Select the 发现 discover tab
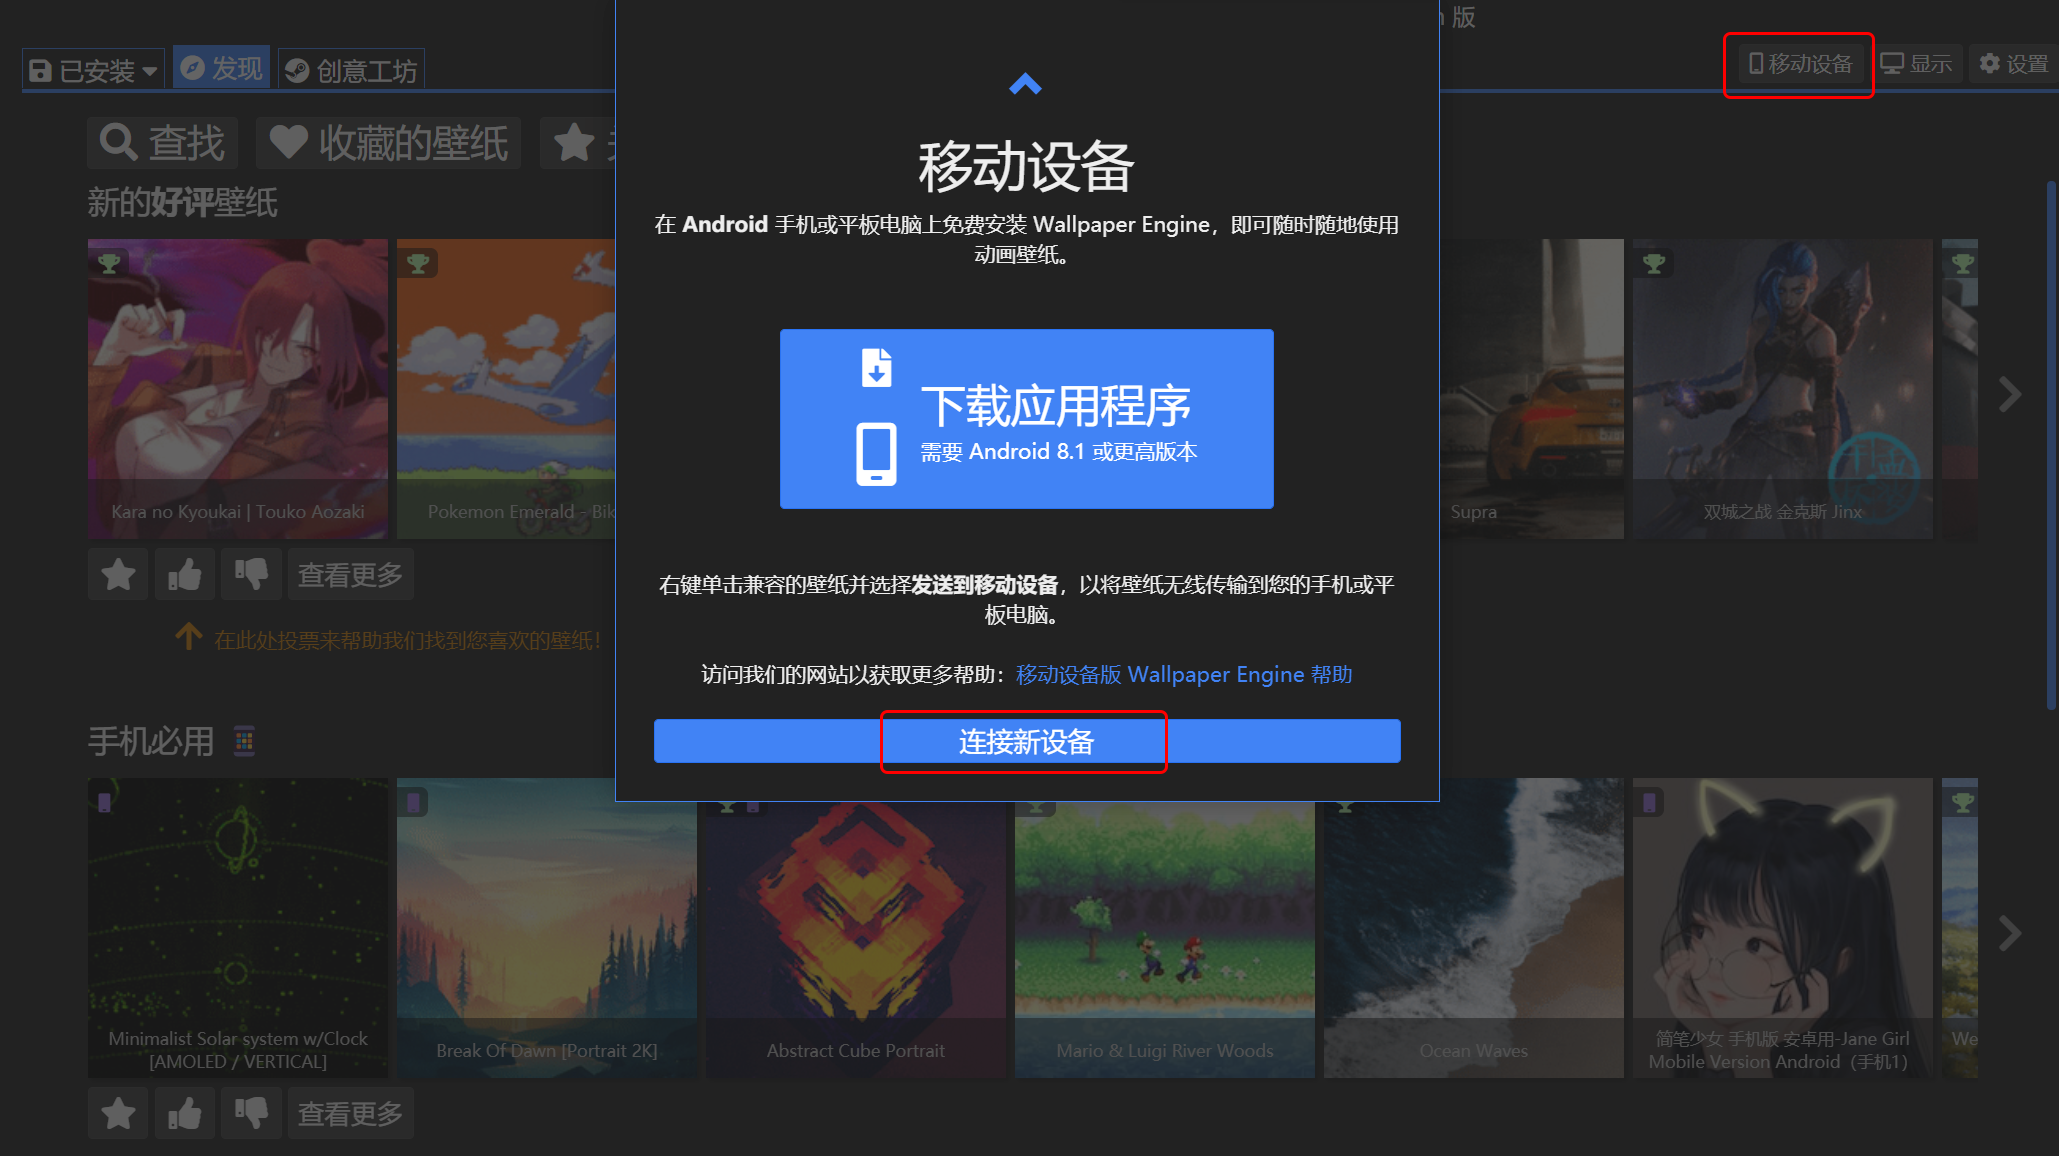Image resolution: width=2059 pixels, height=1156 pixels. pyautogui.click(x=221, y=67)
